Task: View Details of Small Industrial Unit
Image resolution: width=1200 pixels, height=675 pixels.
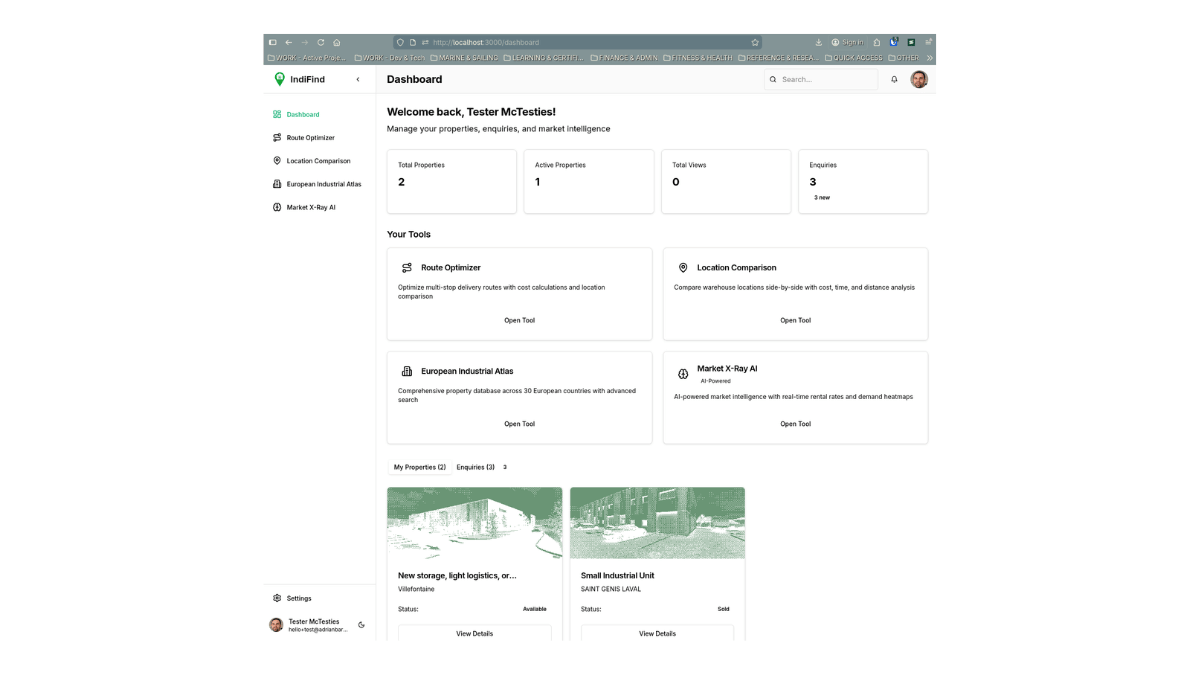Action: (657, 633)
